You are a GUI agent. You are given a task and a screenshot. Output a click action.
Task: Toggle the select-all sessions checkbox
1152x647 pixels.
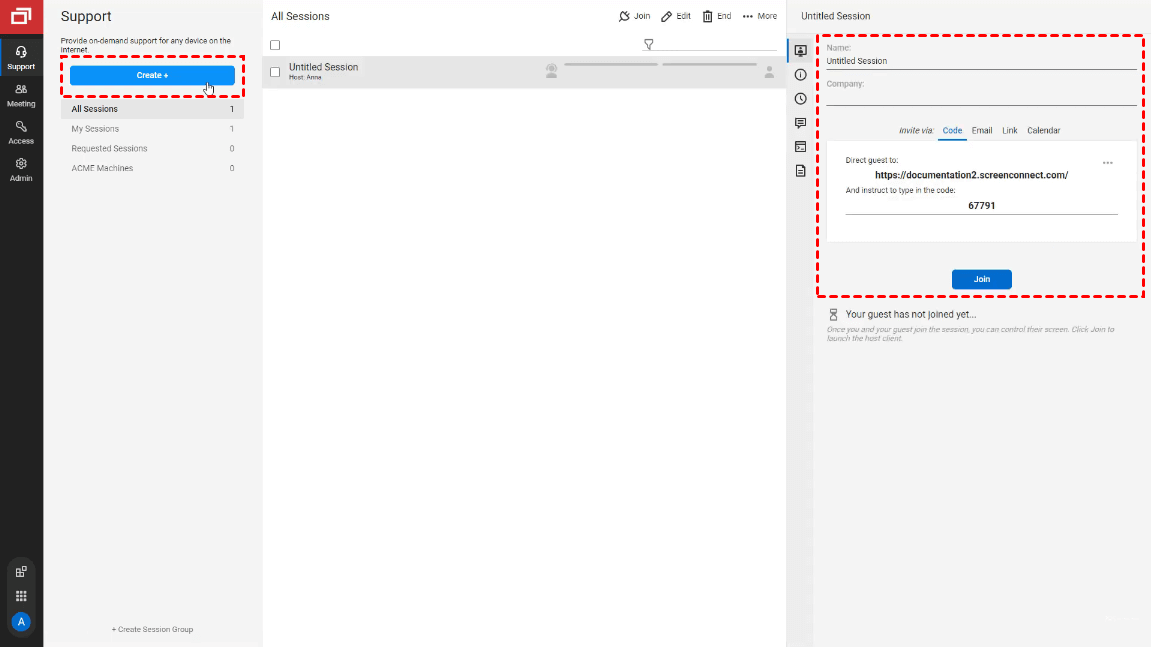275,45
